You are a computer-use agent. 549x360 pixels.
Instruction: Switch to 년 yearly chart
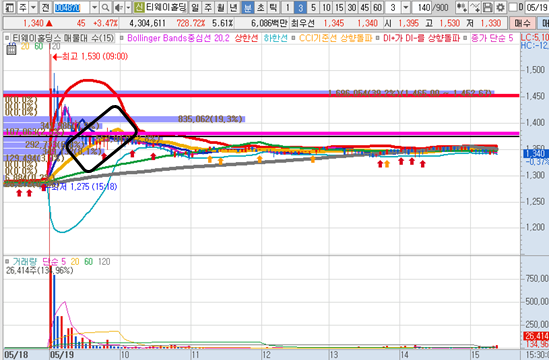[234, 7]
